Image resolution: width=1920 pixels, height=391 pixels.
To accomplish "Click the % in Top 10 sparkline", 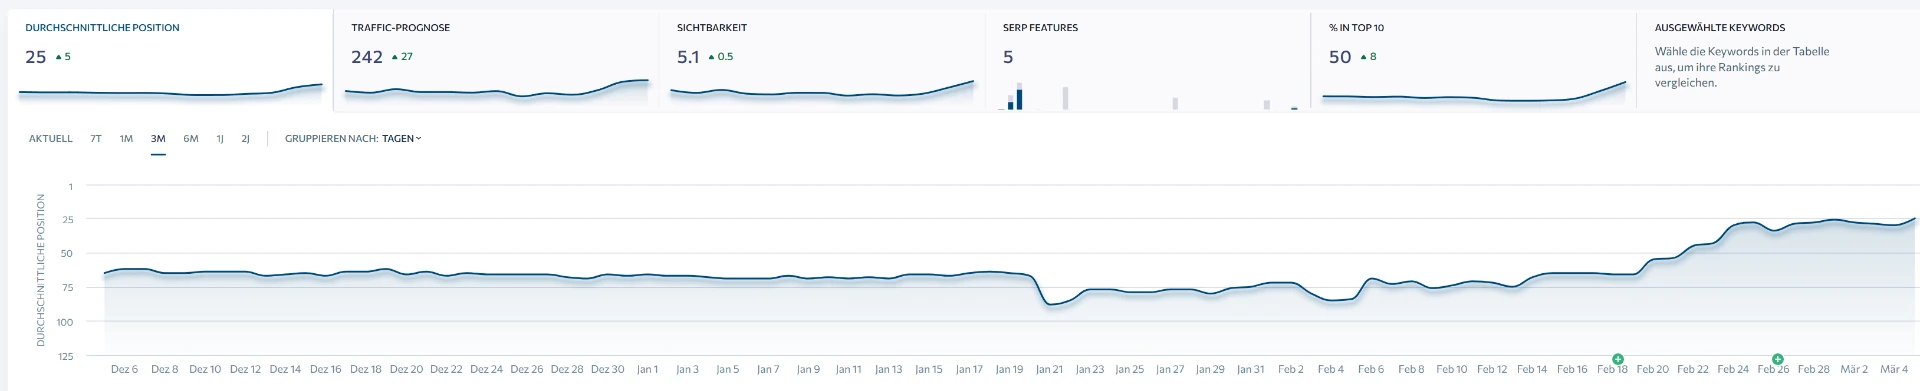I will [1474, 92].
